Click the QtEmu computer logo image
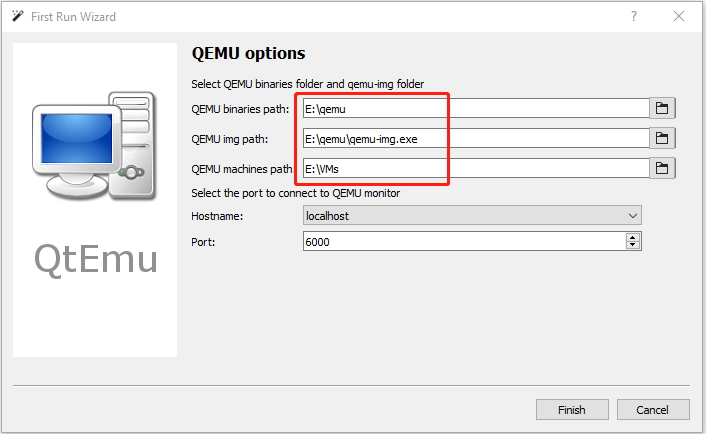 [94, 145]
